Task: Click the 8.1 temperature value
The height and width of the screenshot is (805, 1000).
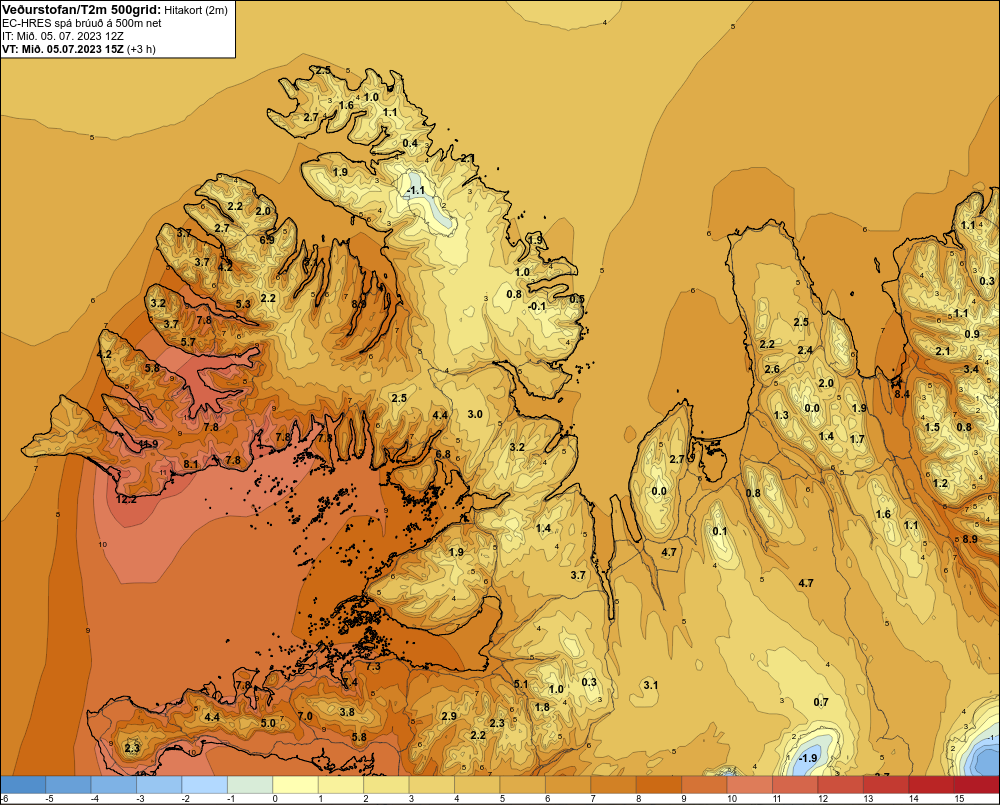Action: (x=191, y=464)
